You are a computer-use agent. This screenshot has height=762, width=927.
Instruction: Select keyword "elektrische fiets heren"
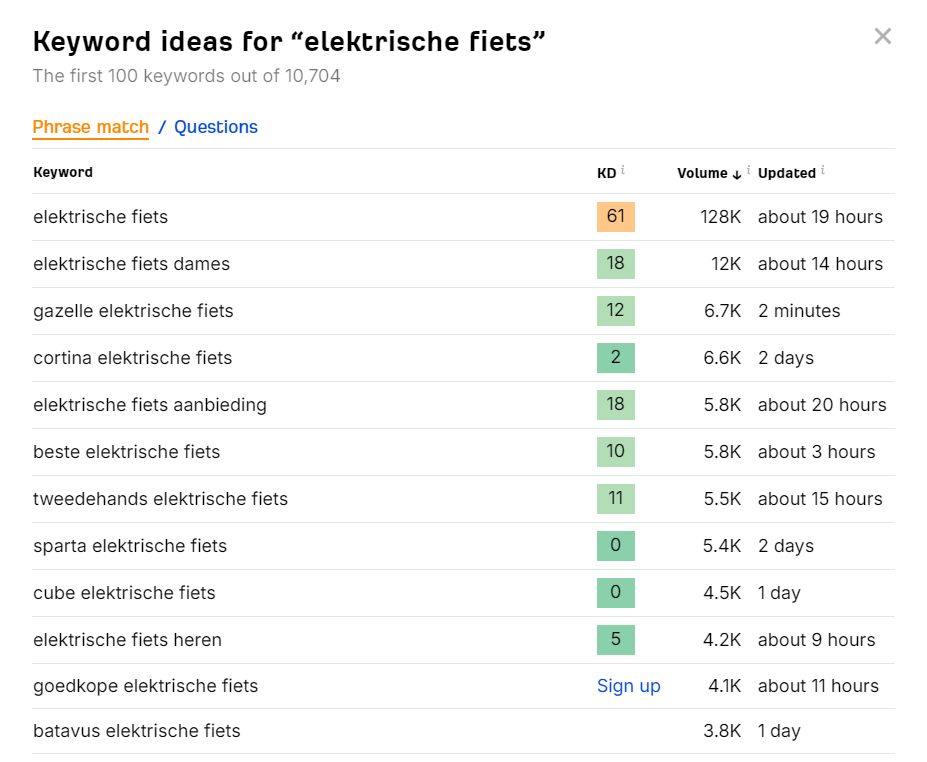tap(127, 640)
